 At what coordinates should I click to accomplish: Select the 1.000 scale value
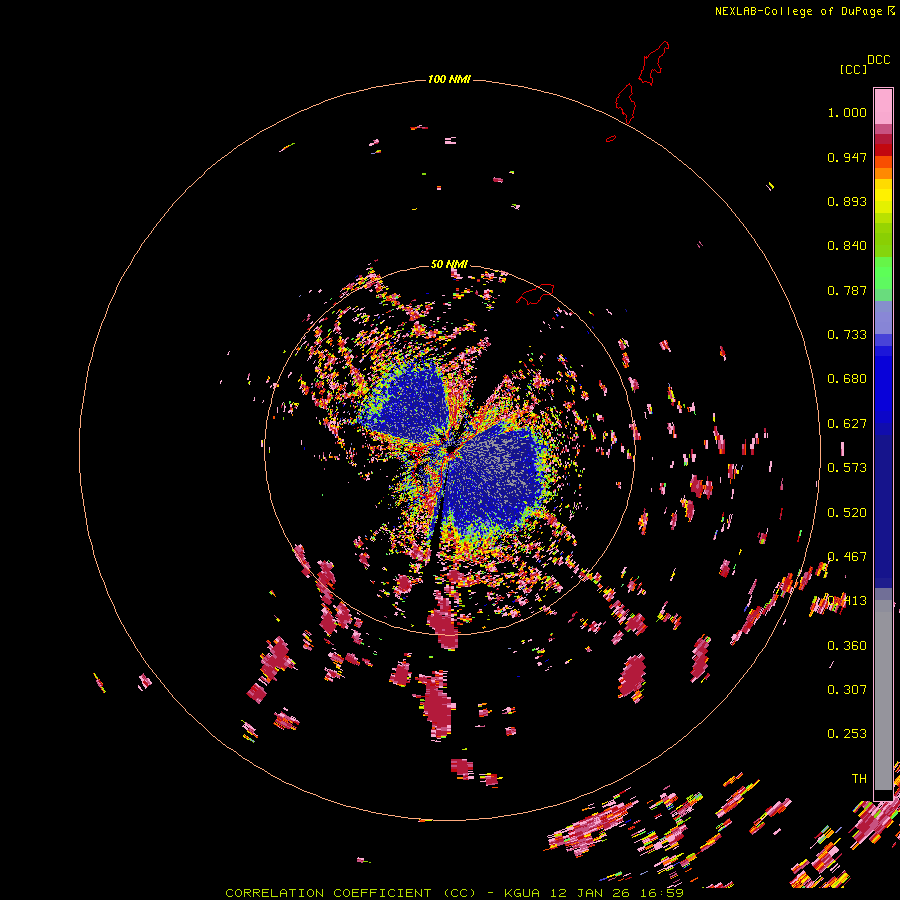pos(847,112)
